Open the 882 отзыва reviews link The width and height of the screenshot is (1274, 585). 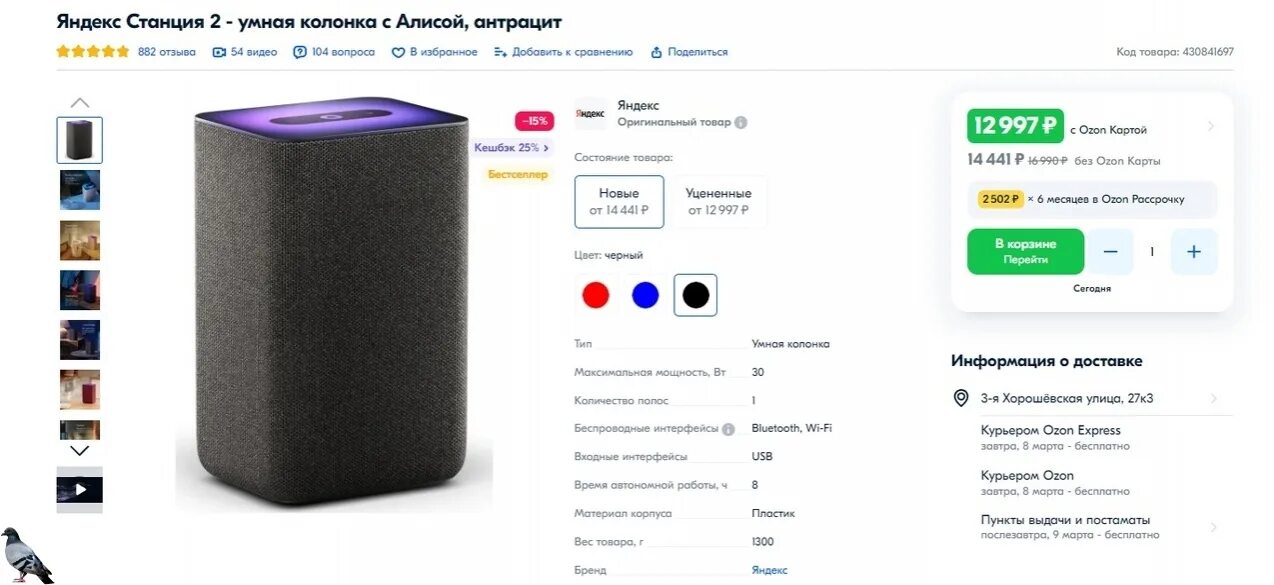tap(167, 52)
